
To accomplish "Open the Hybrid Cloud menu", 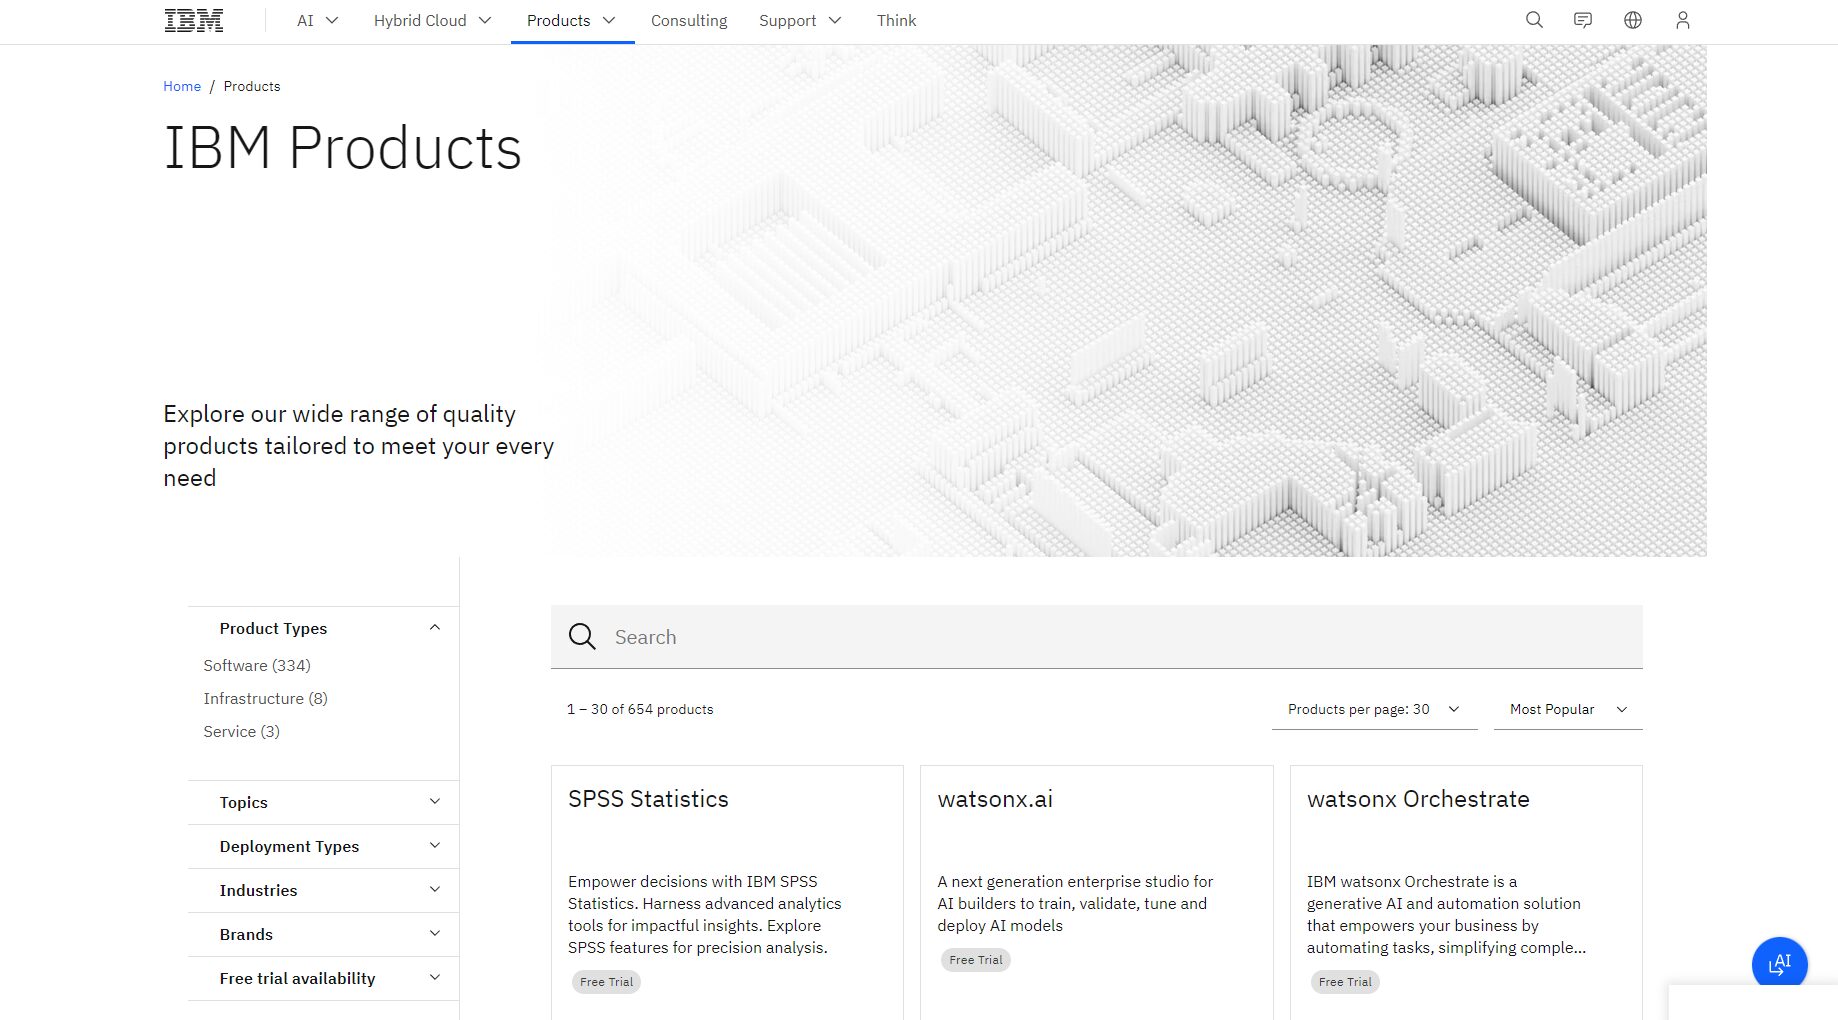I will [432, 21].
